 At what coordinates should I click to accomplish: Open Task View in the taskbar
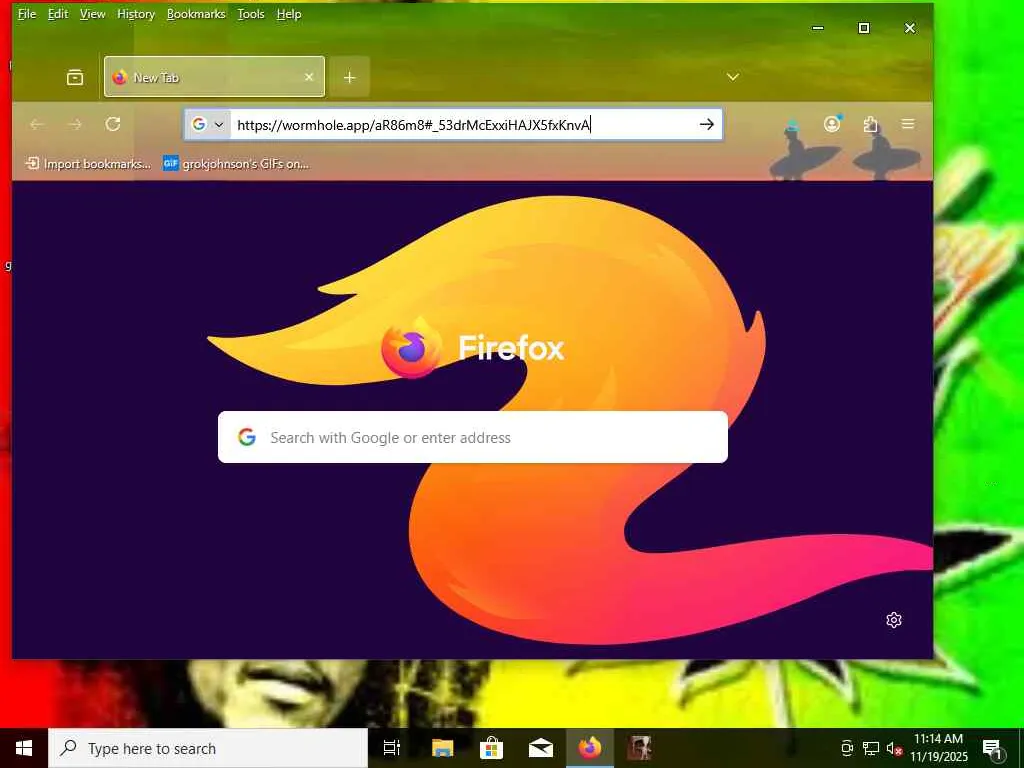click(392, 748)
